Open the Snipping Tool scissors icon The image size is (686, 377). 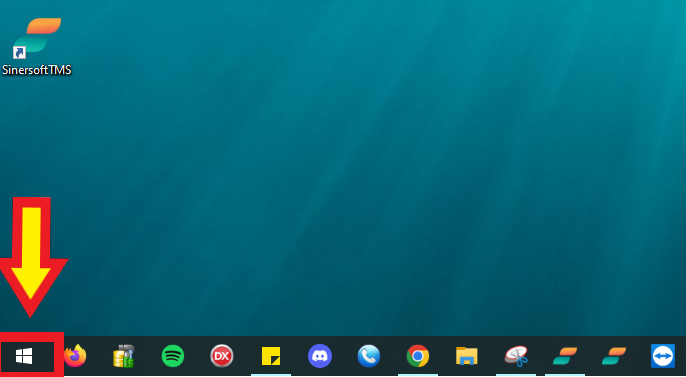coord(516,356)
